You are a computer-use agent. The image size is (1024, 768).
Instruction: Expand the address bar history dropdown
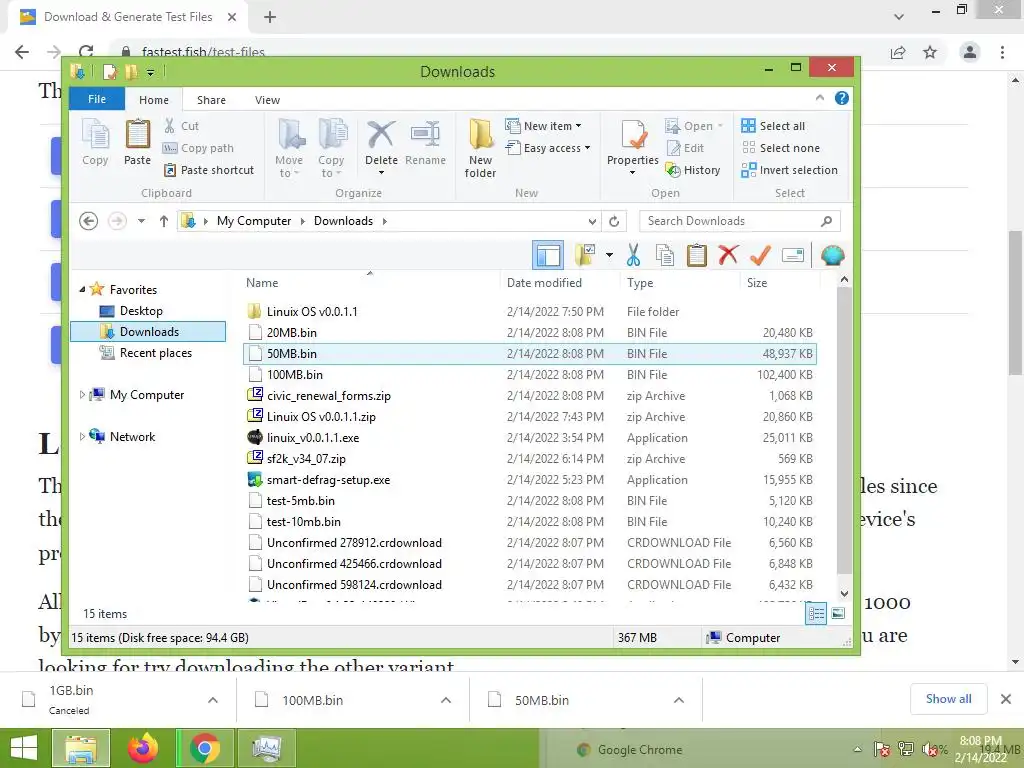pos(592,221)
